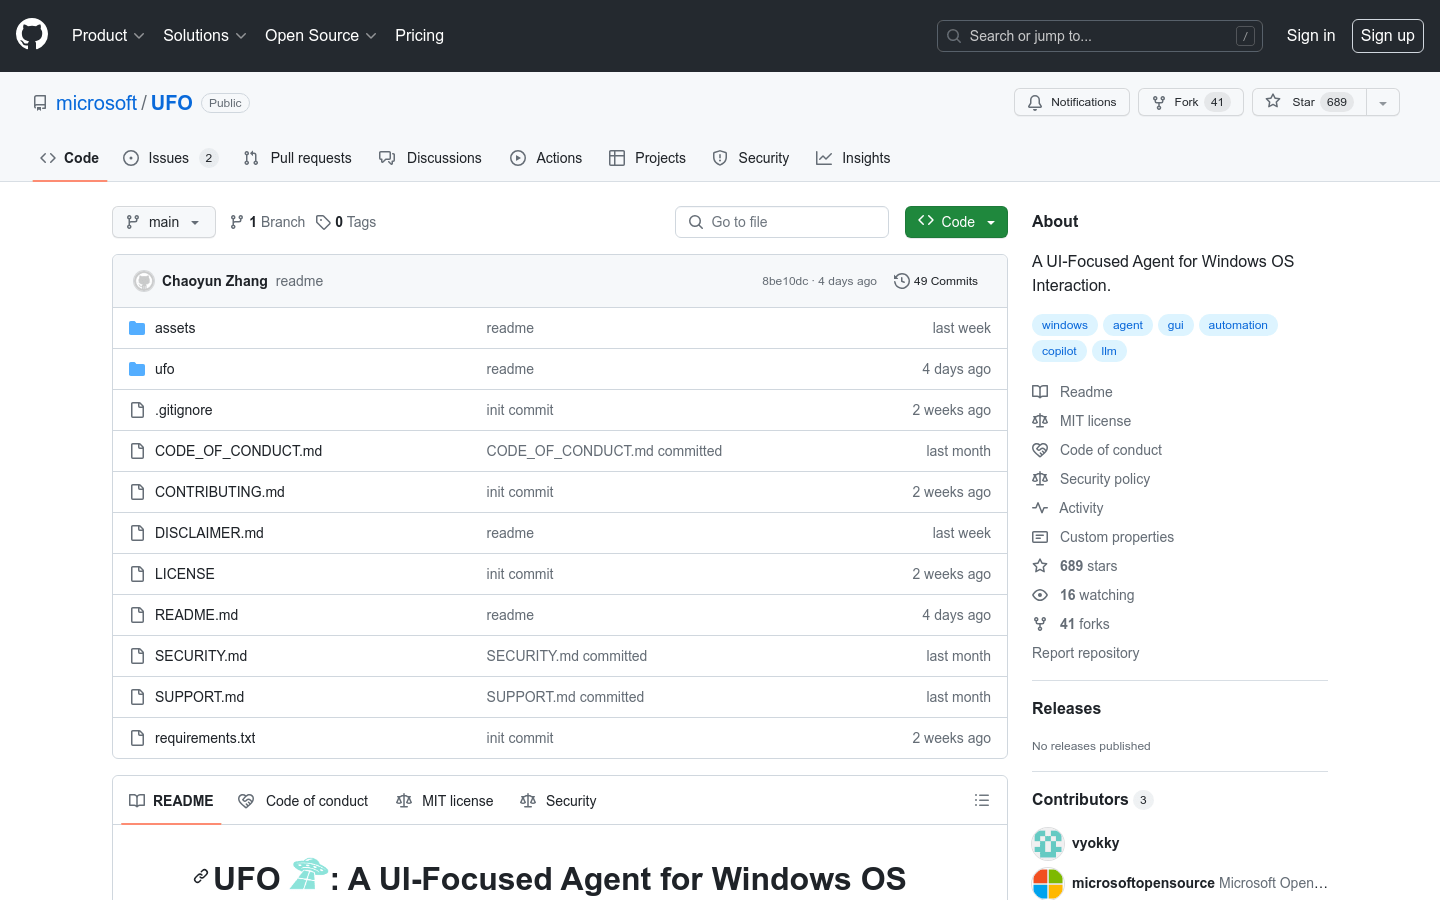Switch to the Pull requests tab
The image size is (1440, 900).
[x=298, y=158]
